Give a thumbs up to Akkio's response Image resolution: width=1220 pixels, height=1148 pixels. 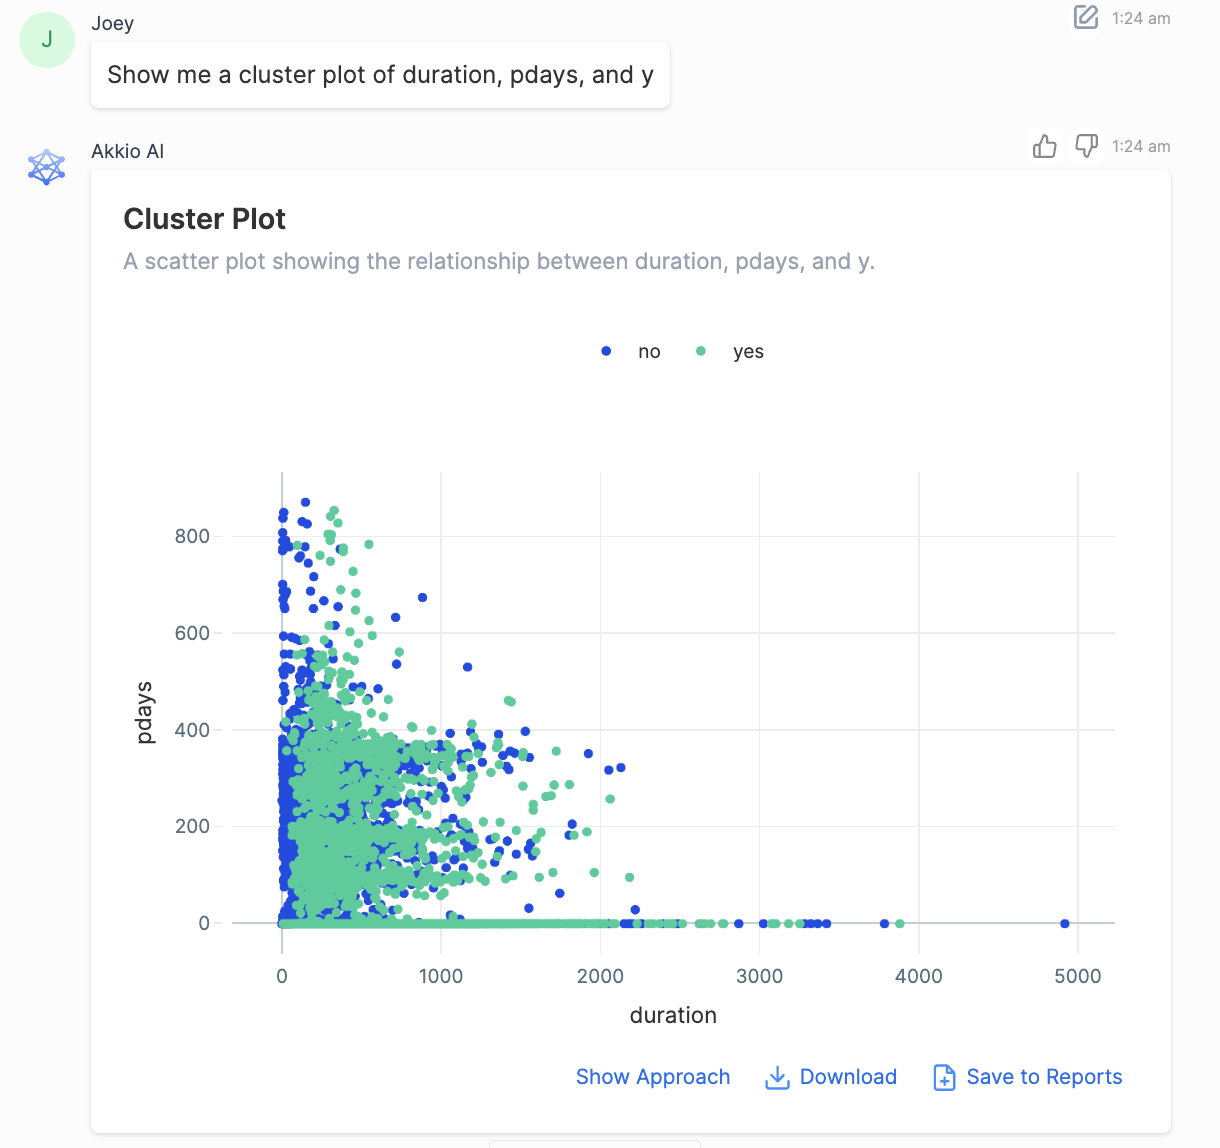click(x=1044, y=146)
